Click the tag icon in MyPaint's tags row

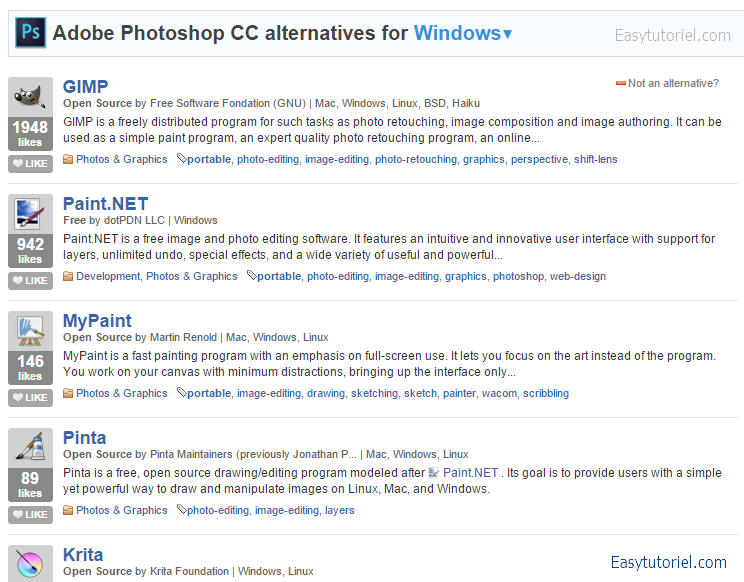pos(182,392)
